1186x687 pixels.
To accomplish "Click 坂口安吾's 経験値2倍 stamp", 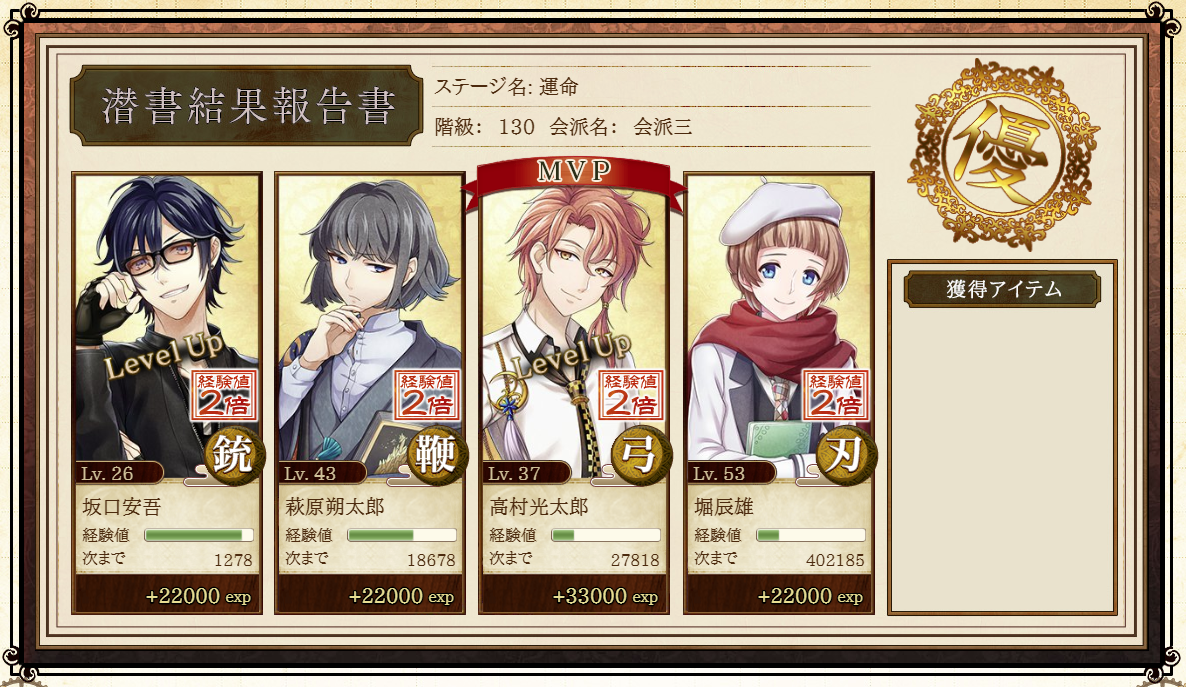I will (224, 395).
